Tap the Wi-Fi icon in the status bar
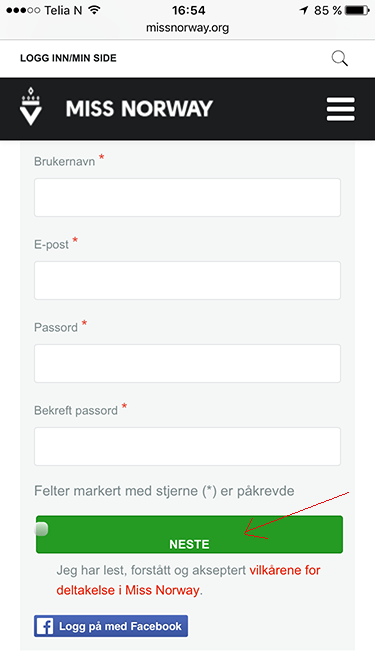The height and width of the screenshot is (667, 375). (x=94, y=10)
